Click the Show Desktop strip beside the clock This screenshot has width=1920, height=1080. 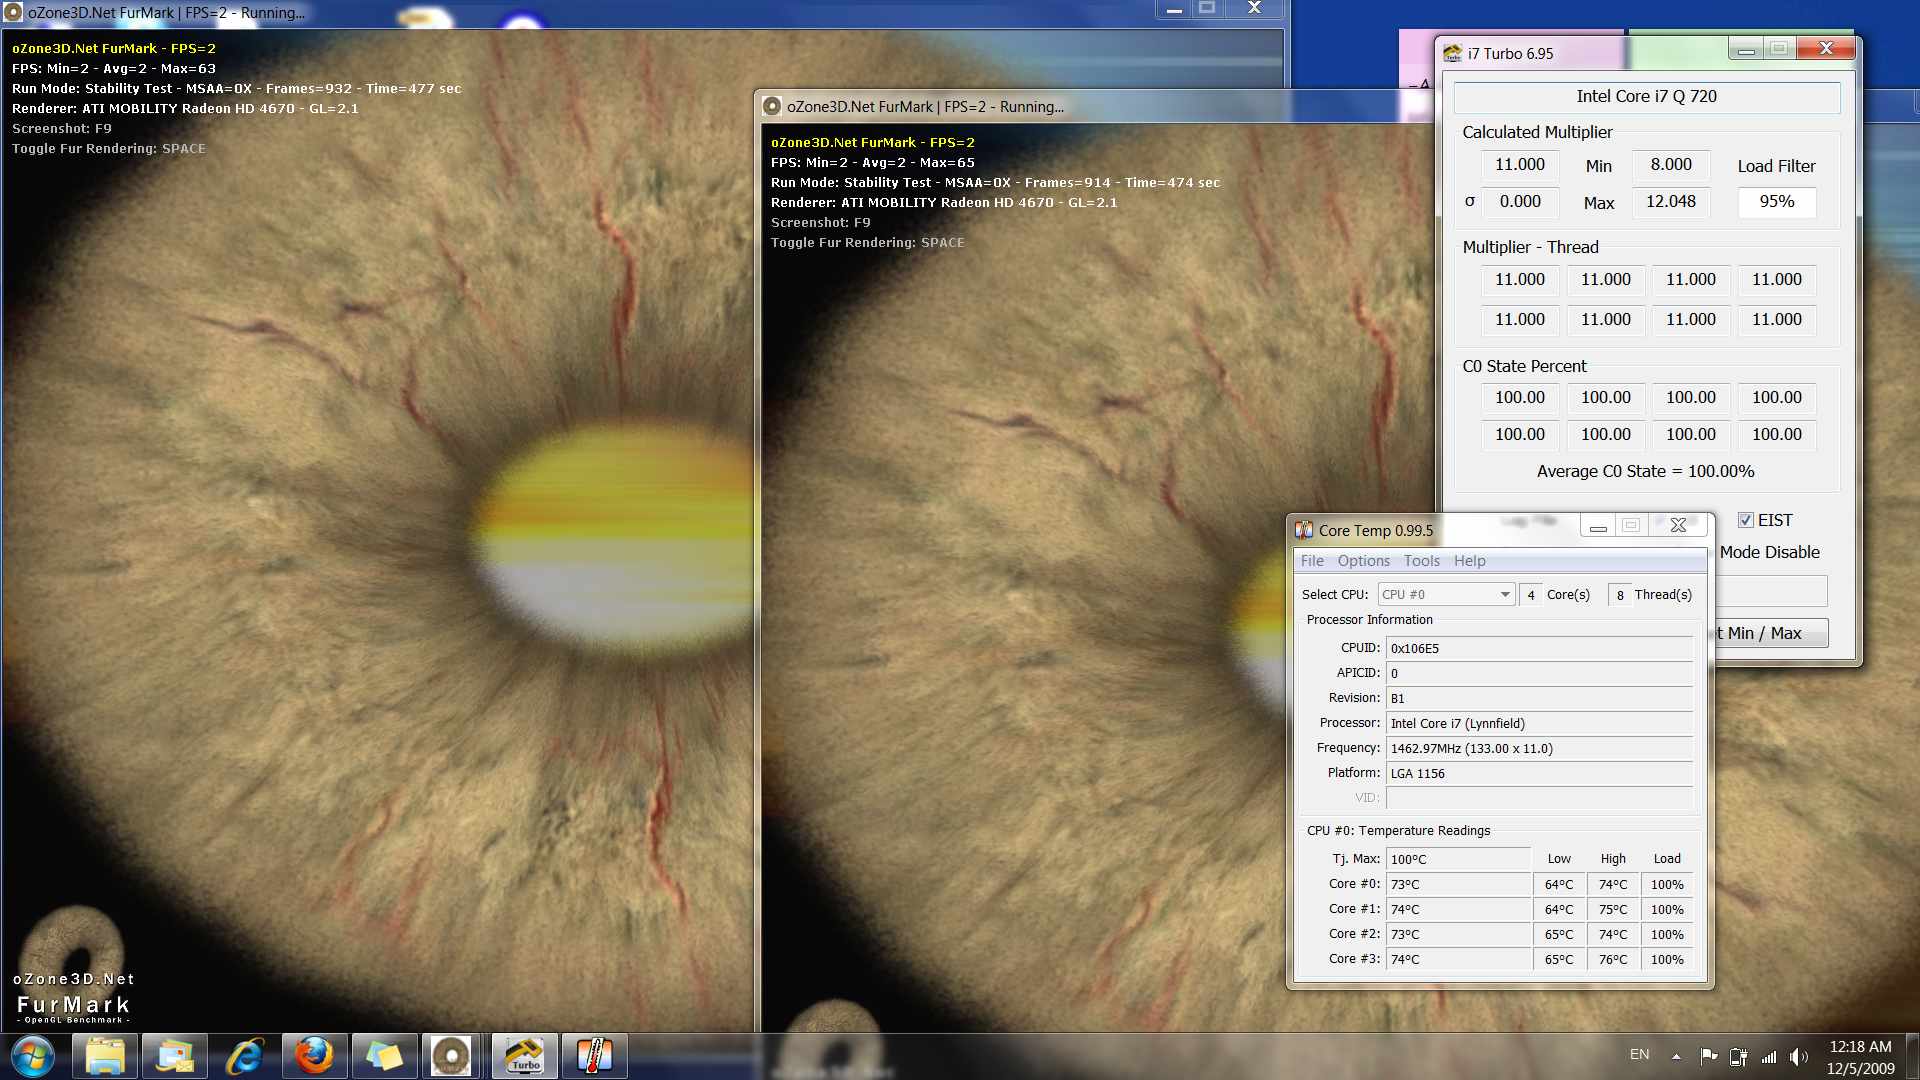point(1912,1057)
